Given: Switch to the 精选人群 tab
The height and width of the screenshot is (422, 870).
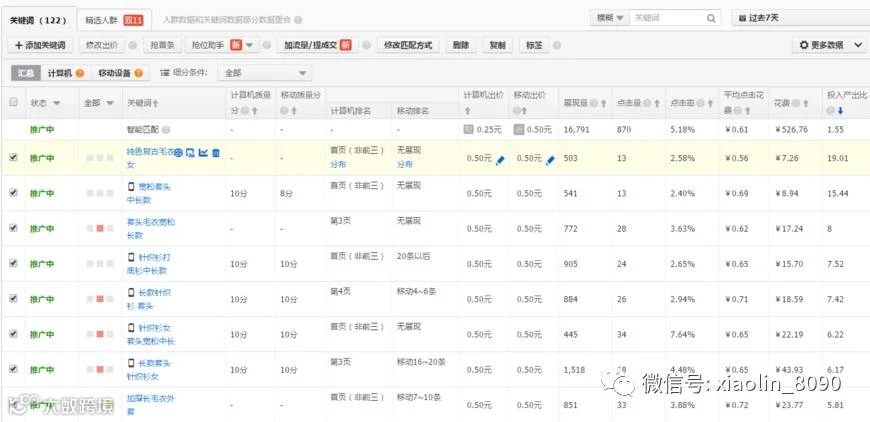Looking at the screenshot, I should point(114,21).
